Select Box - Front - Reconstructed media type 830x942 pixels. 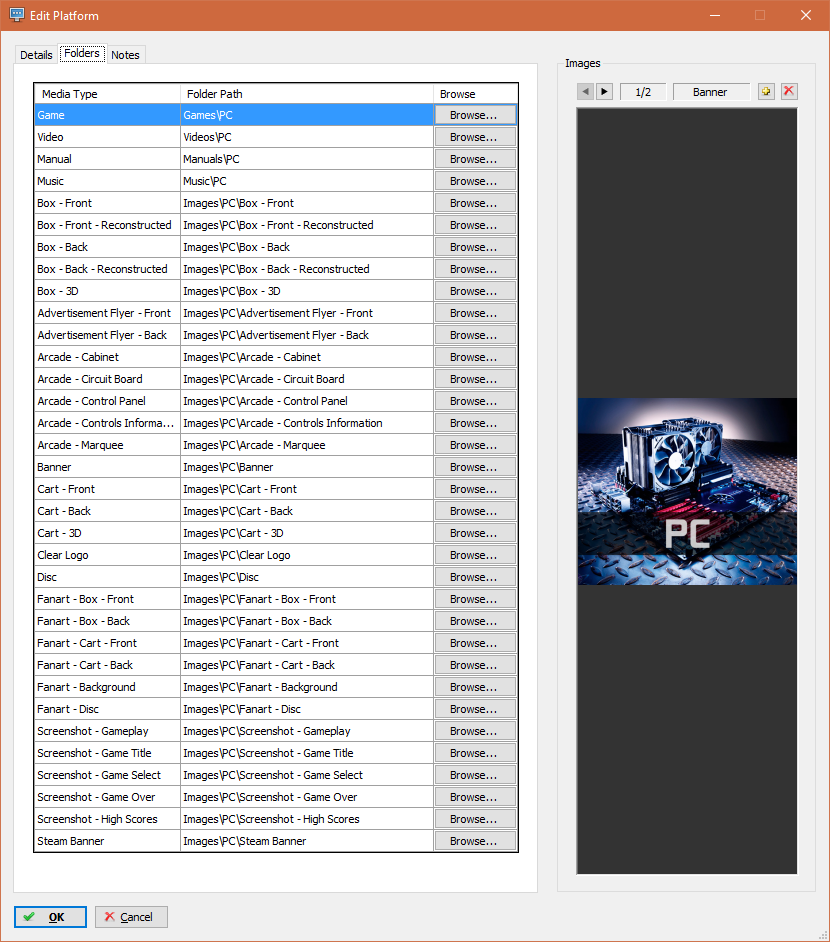107,225
